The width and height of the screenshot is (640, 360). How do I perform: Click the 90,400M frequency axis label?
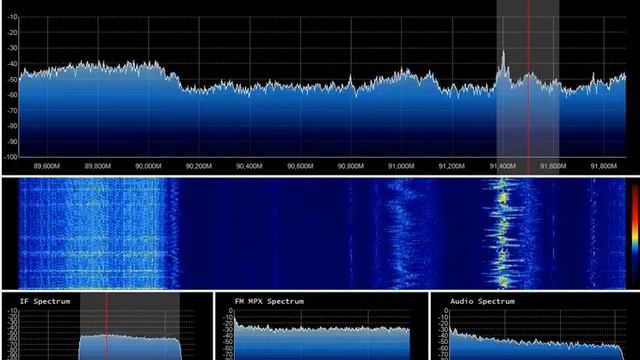click(249, 166)
